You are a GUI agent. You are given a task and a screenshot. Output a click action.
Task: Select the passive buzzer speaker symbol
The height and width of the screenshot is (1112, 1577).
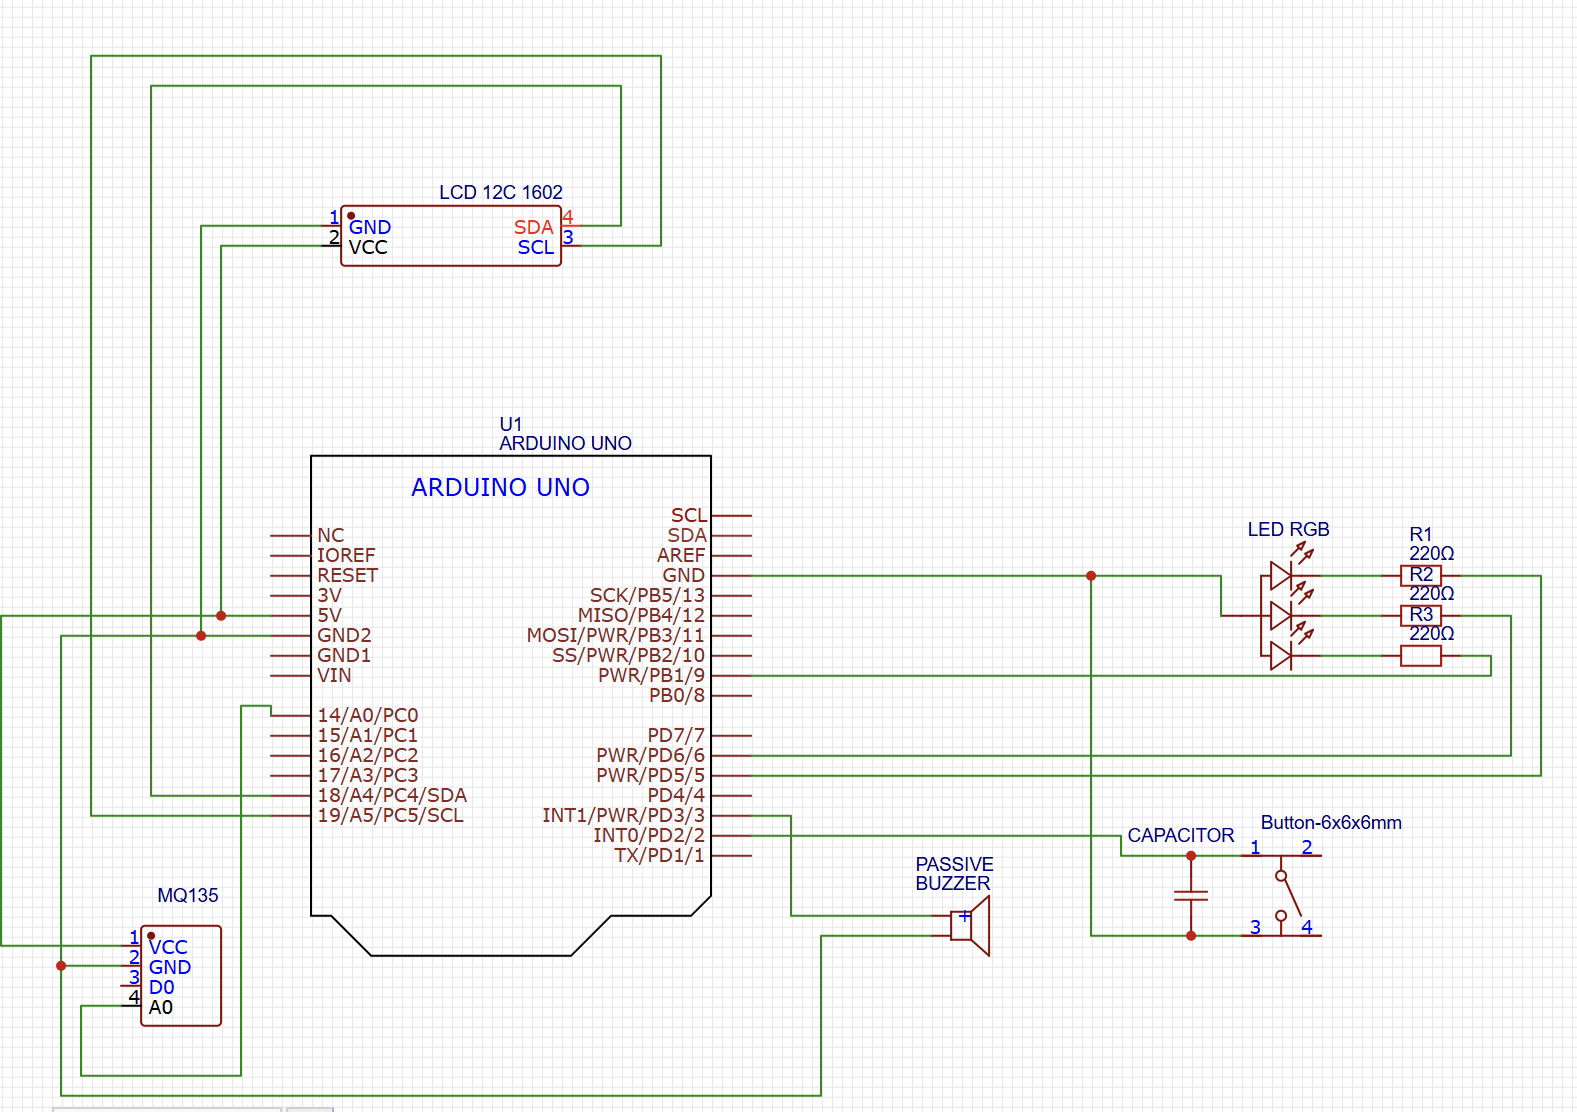(x=971, y=926)
